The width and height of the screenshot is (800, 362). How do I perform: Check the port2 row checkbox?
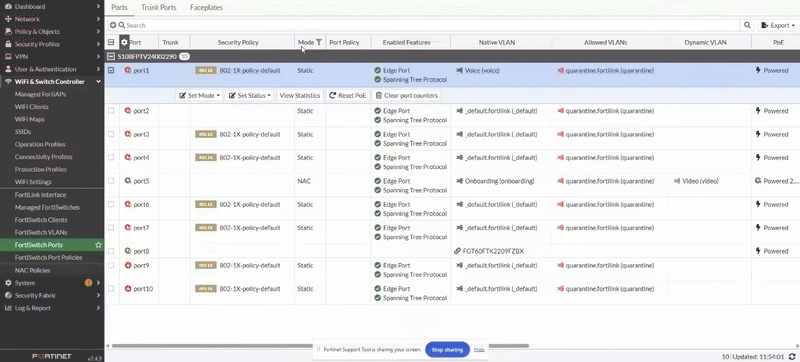111,111
